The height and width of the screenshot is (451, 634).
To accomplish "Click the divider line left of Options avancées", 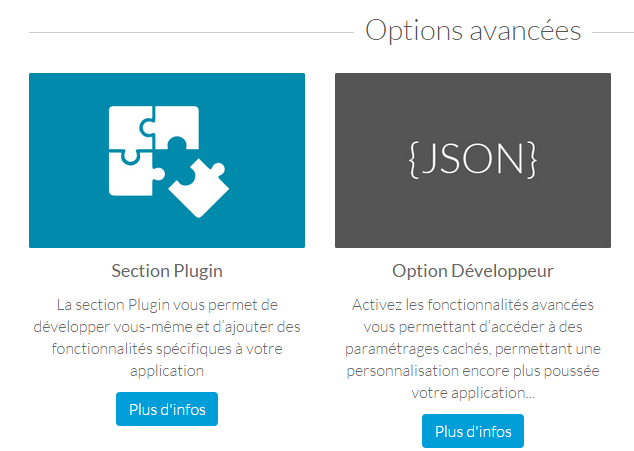I will coord(191,32).
